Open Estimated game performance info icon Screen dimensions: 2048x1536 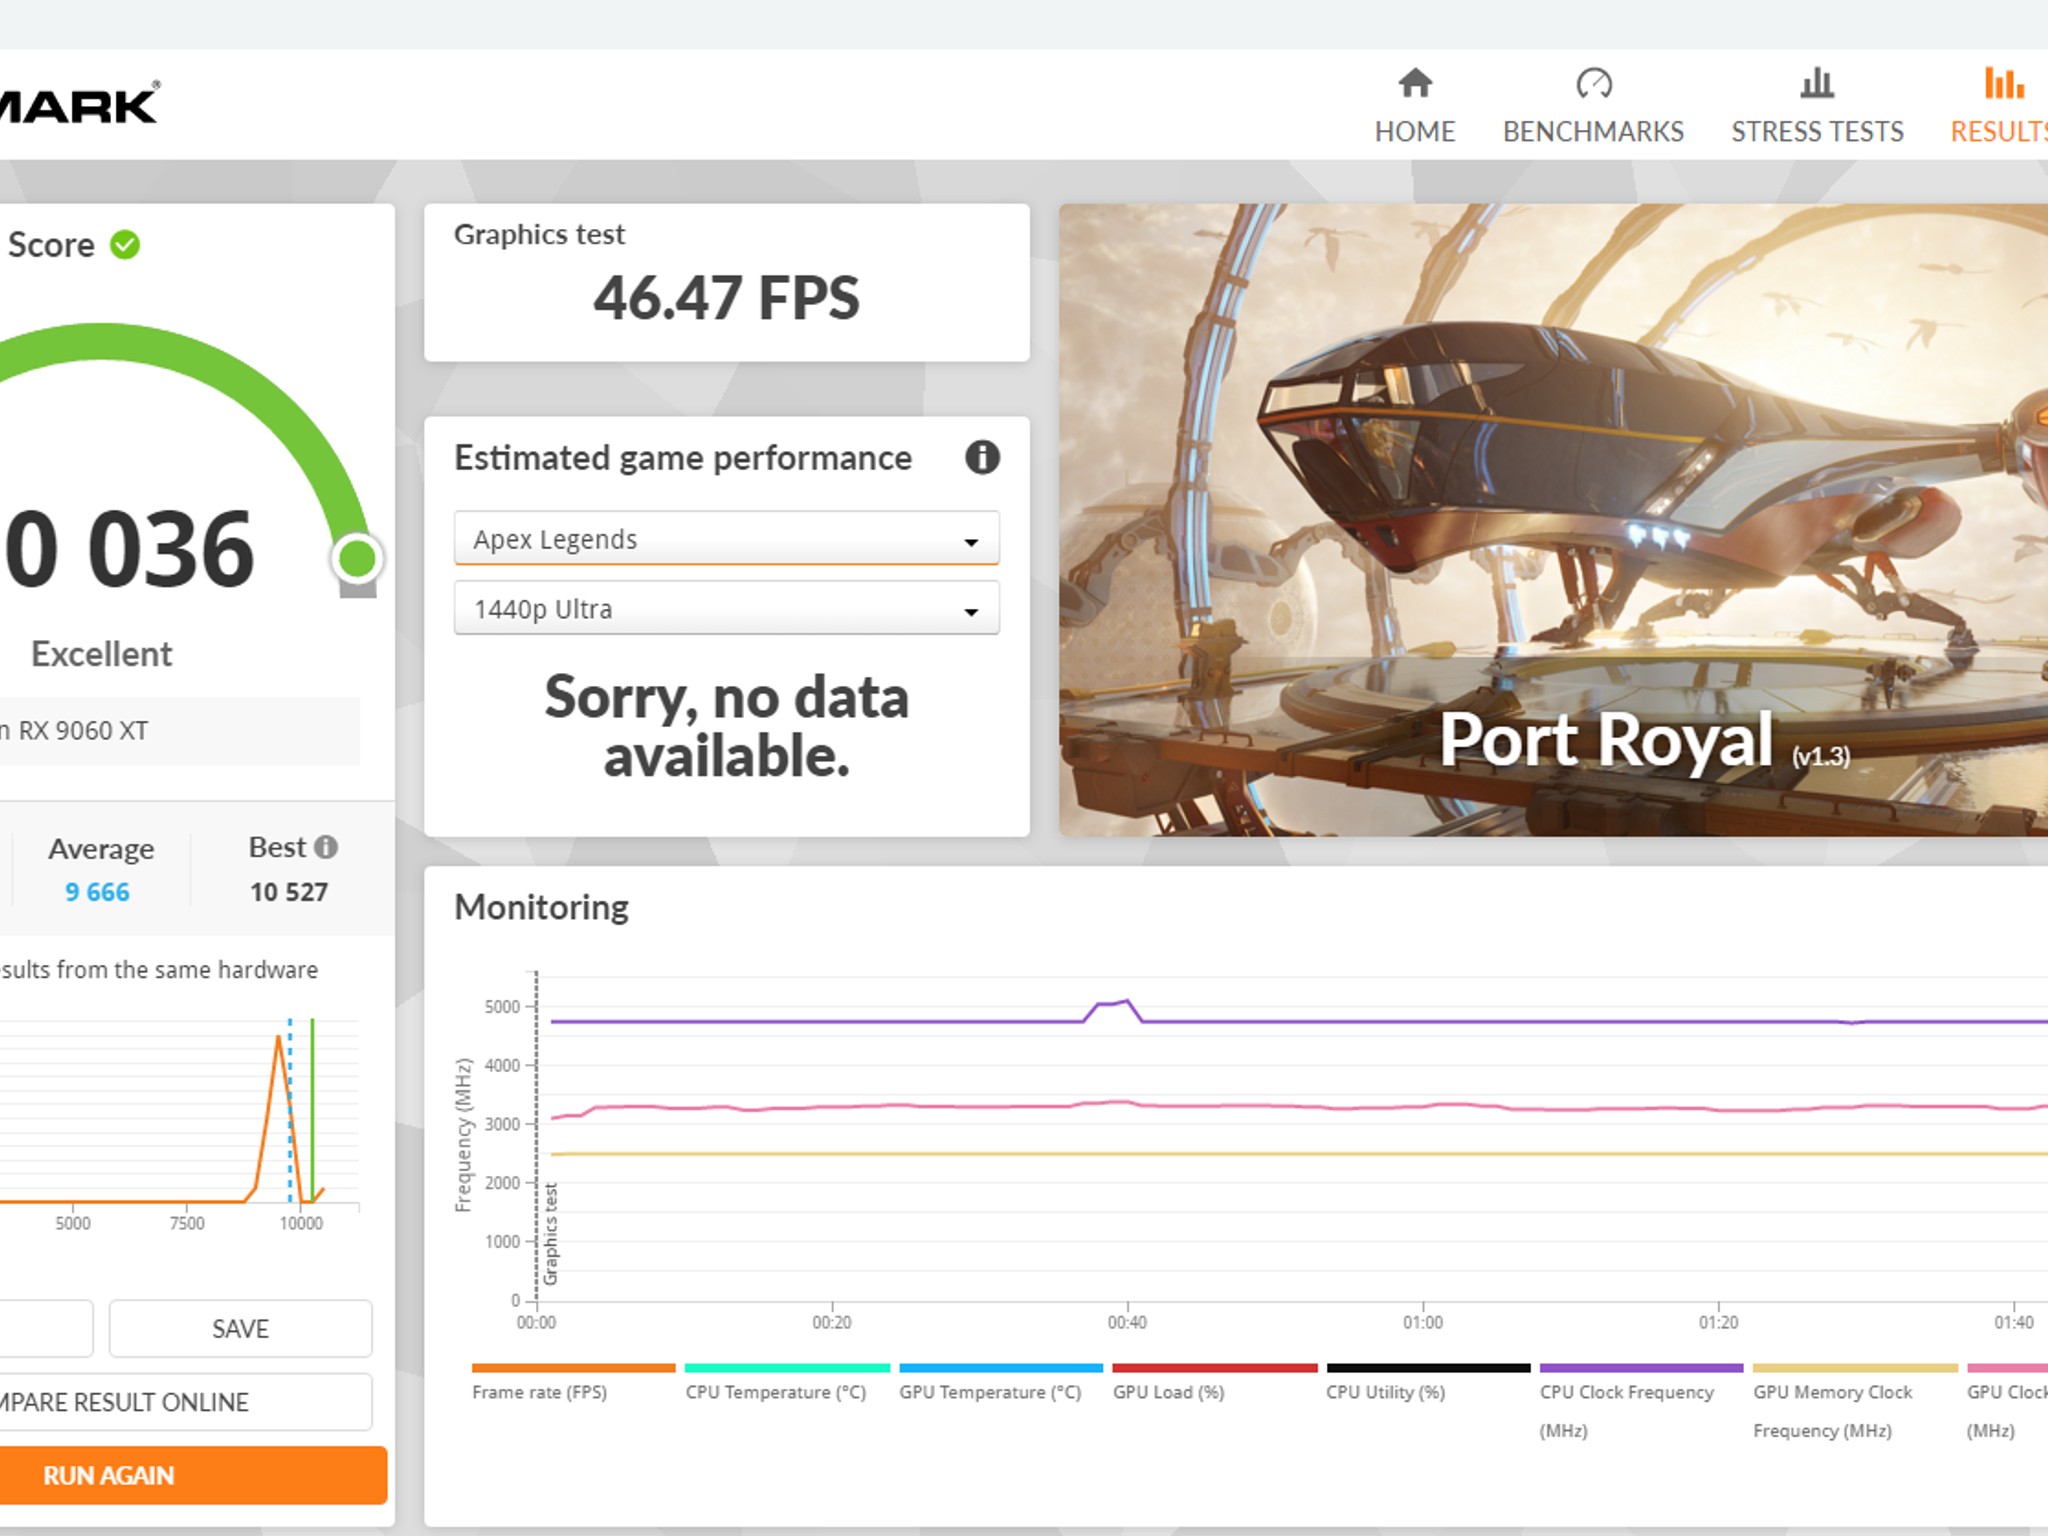tap(982, 457)
